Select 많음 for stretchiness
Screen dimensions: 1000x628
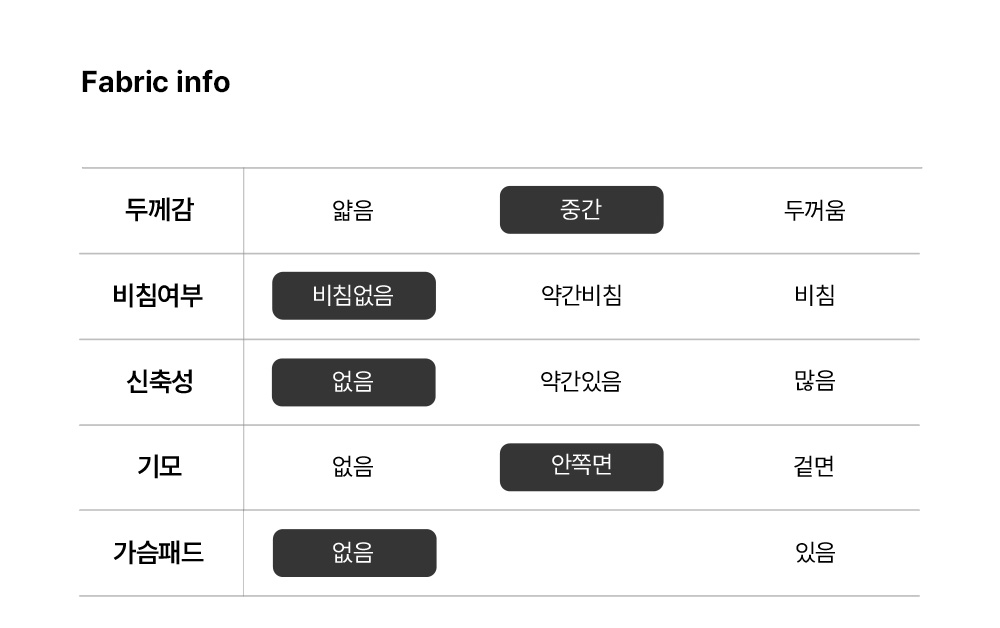pos(814,382)
